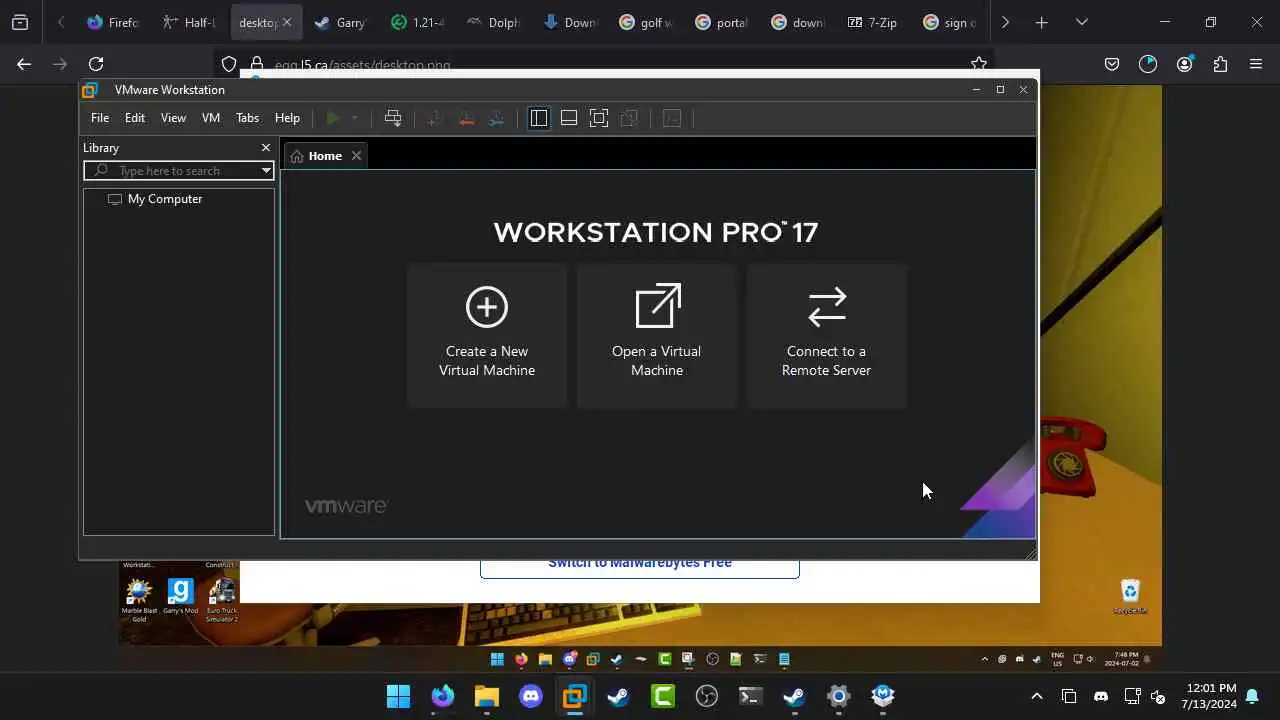The image size is (1280, 720).
Task: Click the Save to Pocket icon
Action: click(x=1112, y=64)
